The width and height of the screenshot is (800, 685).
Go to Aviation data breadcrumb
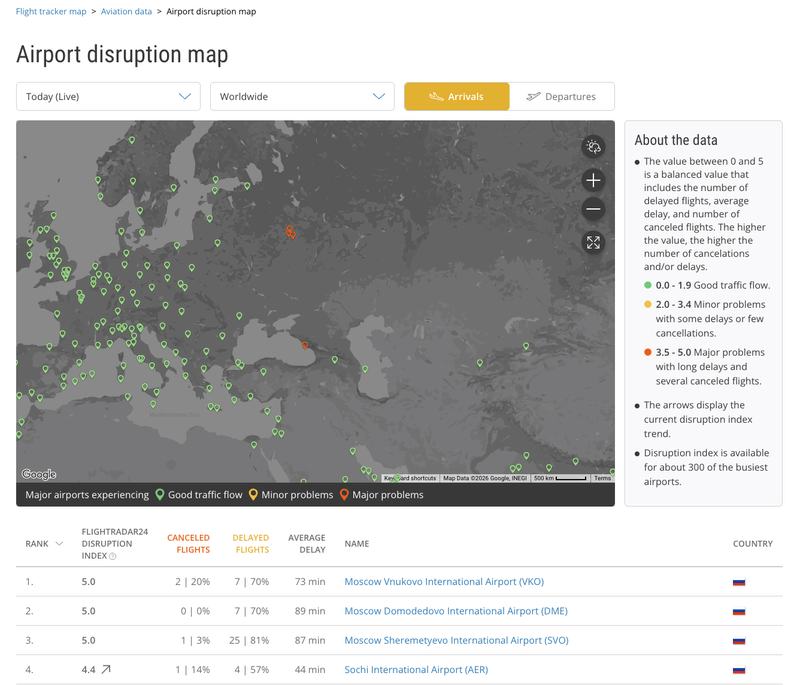[126, 11]
